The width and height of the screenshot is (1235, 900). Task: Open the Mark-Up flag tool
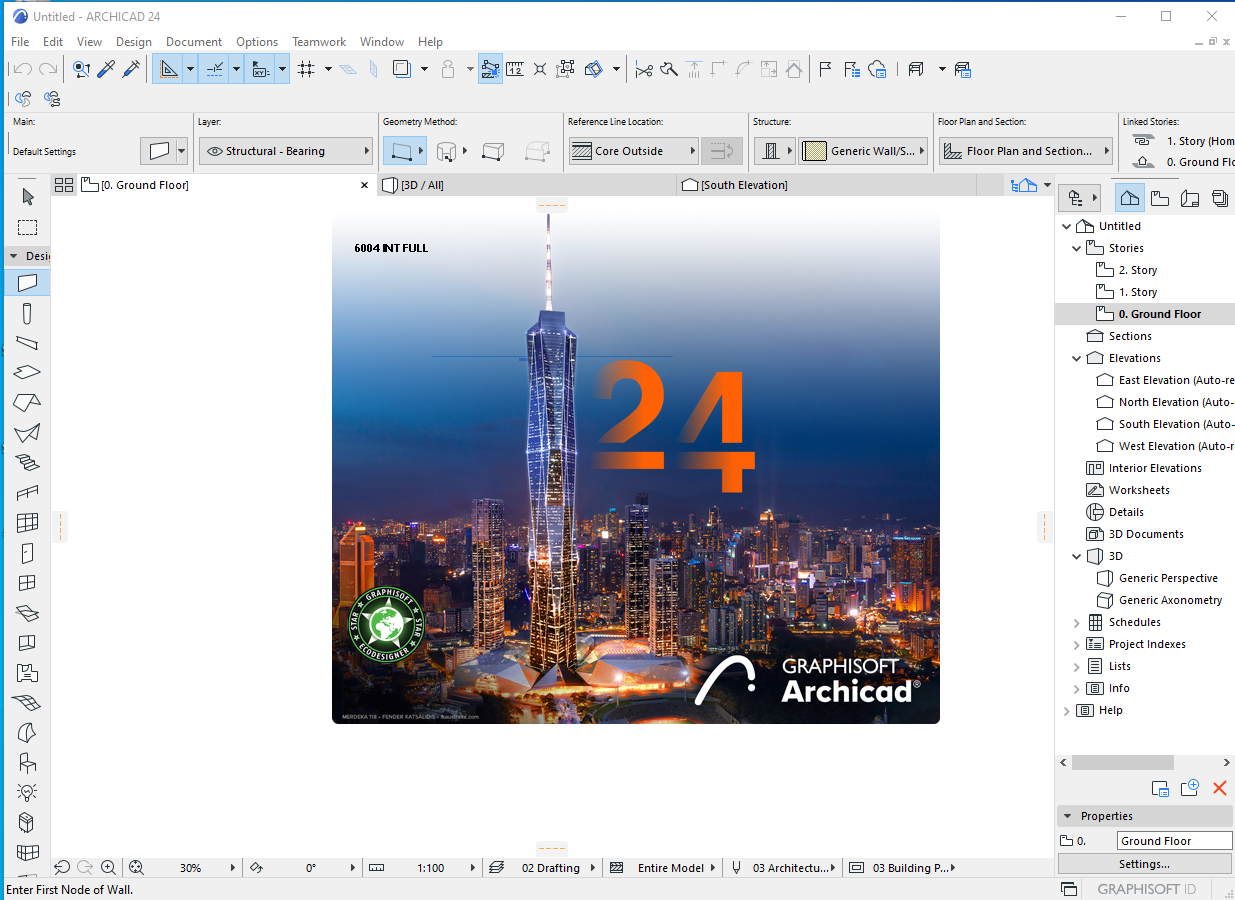point(826,69)
